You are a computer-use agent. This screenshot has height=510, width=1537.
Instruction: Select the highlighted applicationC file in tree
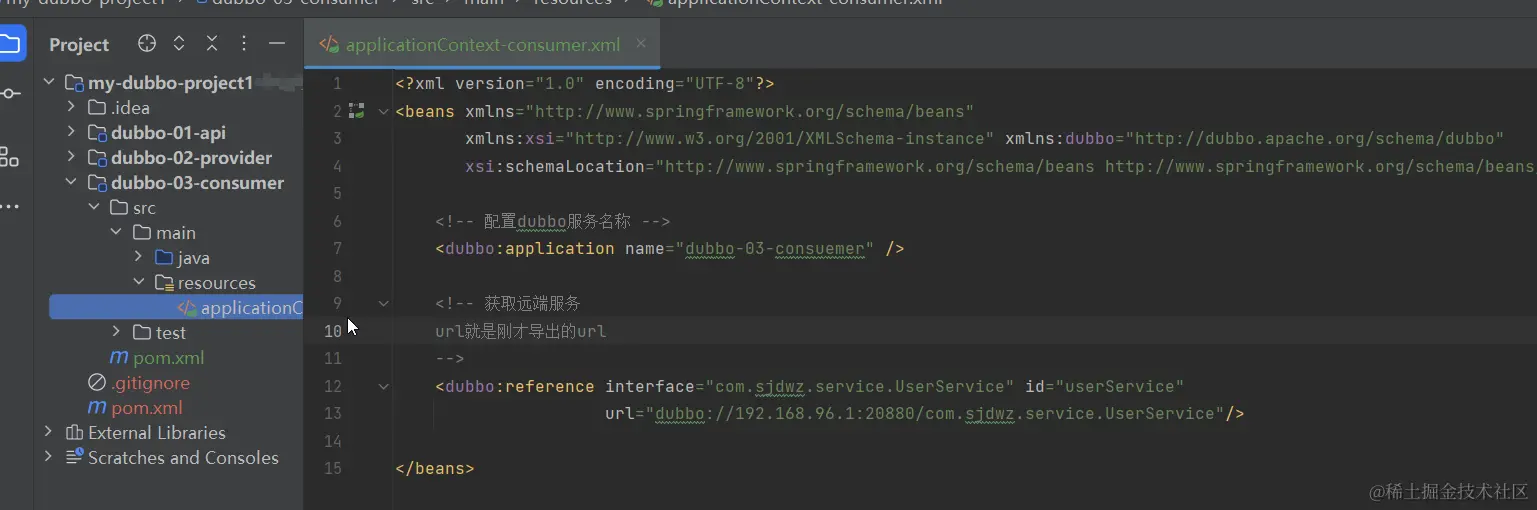176,307
